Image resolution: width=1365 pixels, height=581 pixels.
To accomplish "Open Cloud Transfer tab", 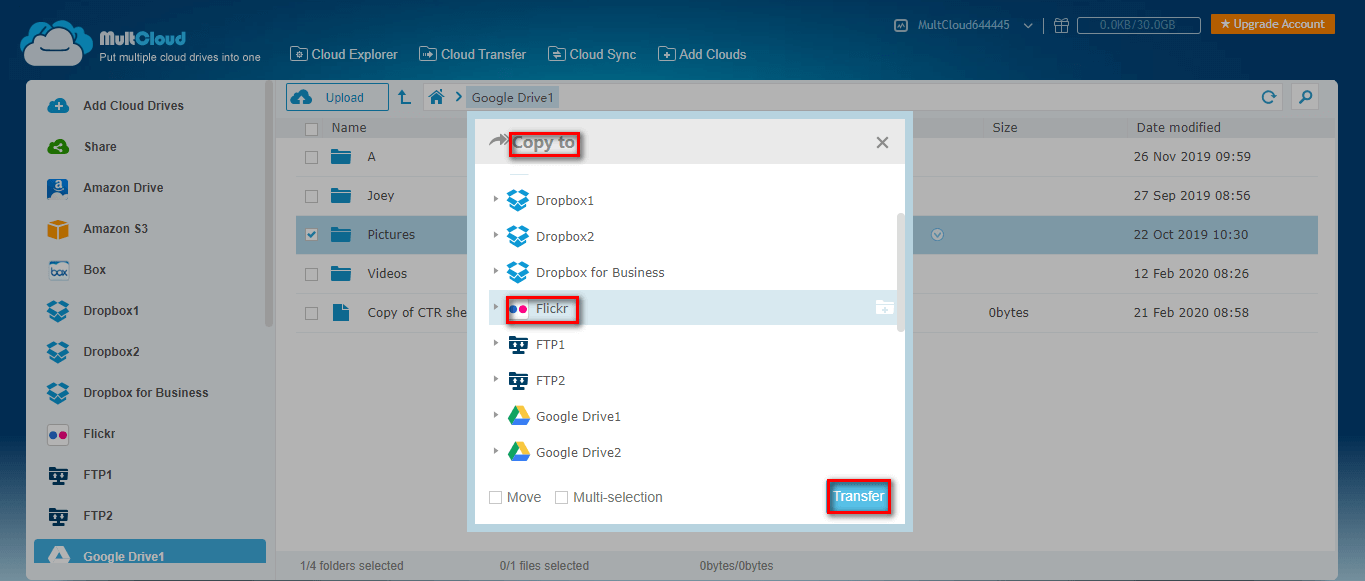I will click(473, 54).
